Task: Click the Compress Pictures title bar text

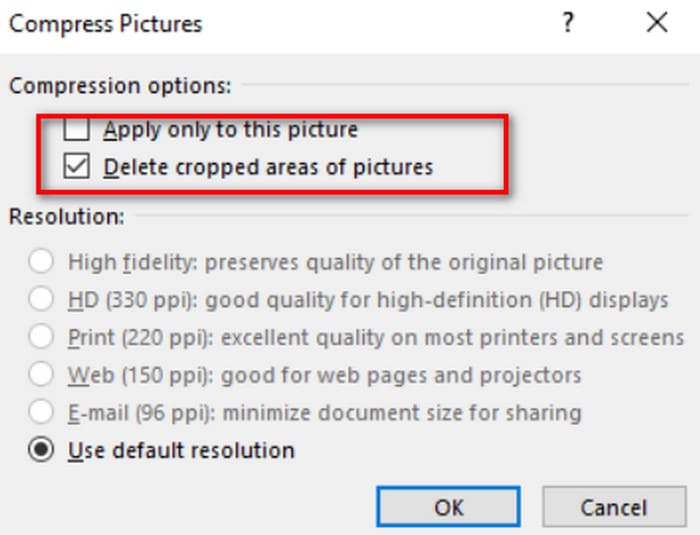Action: click(105, 23)
